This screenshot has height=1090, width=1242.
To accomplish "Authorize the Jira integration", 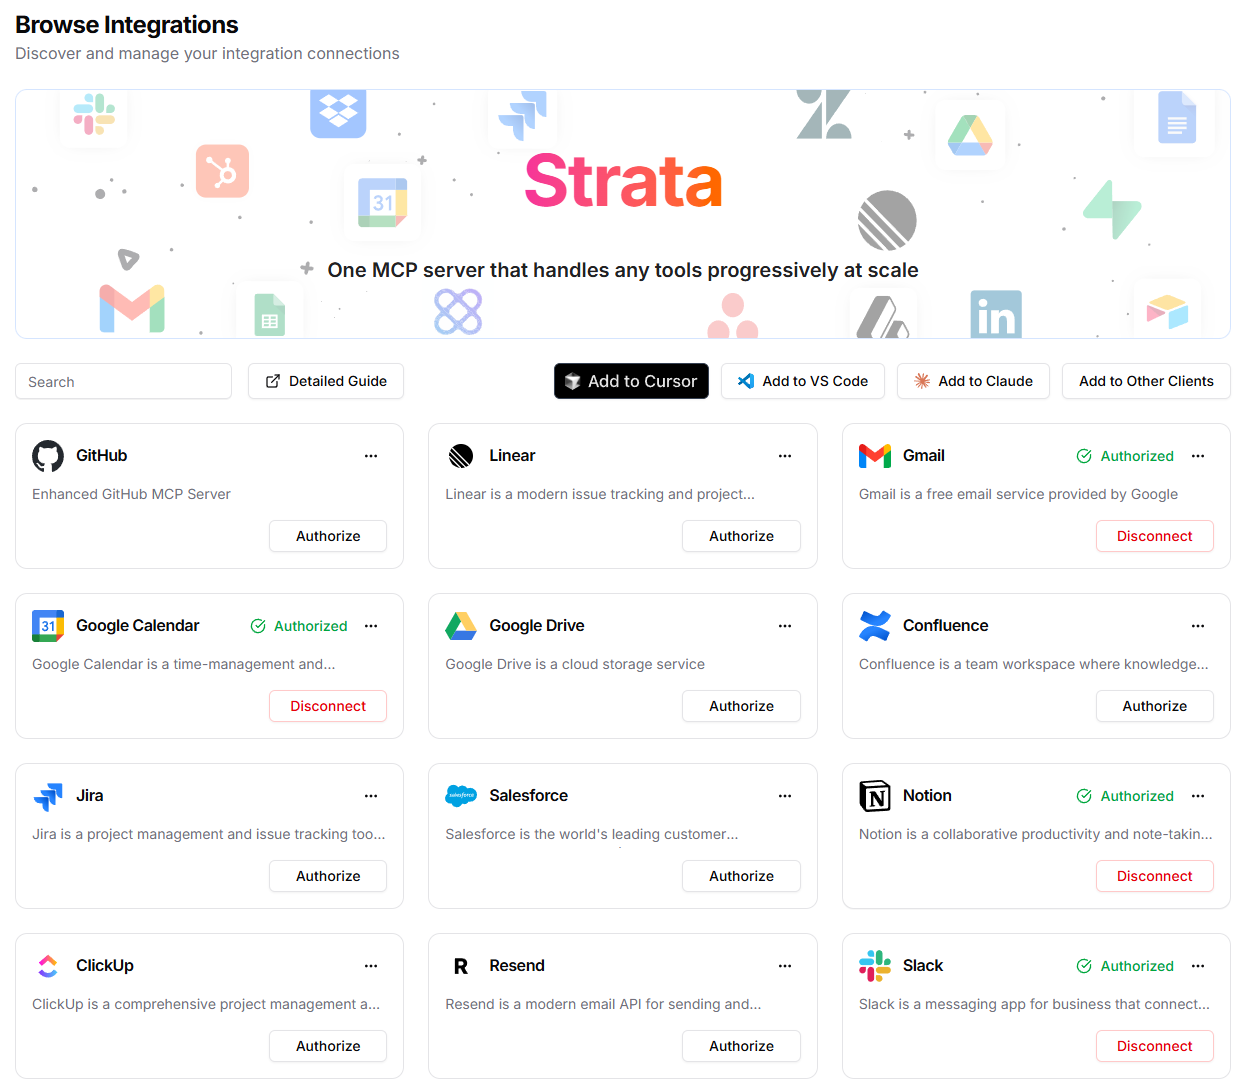I will 328,876.
